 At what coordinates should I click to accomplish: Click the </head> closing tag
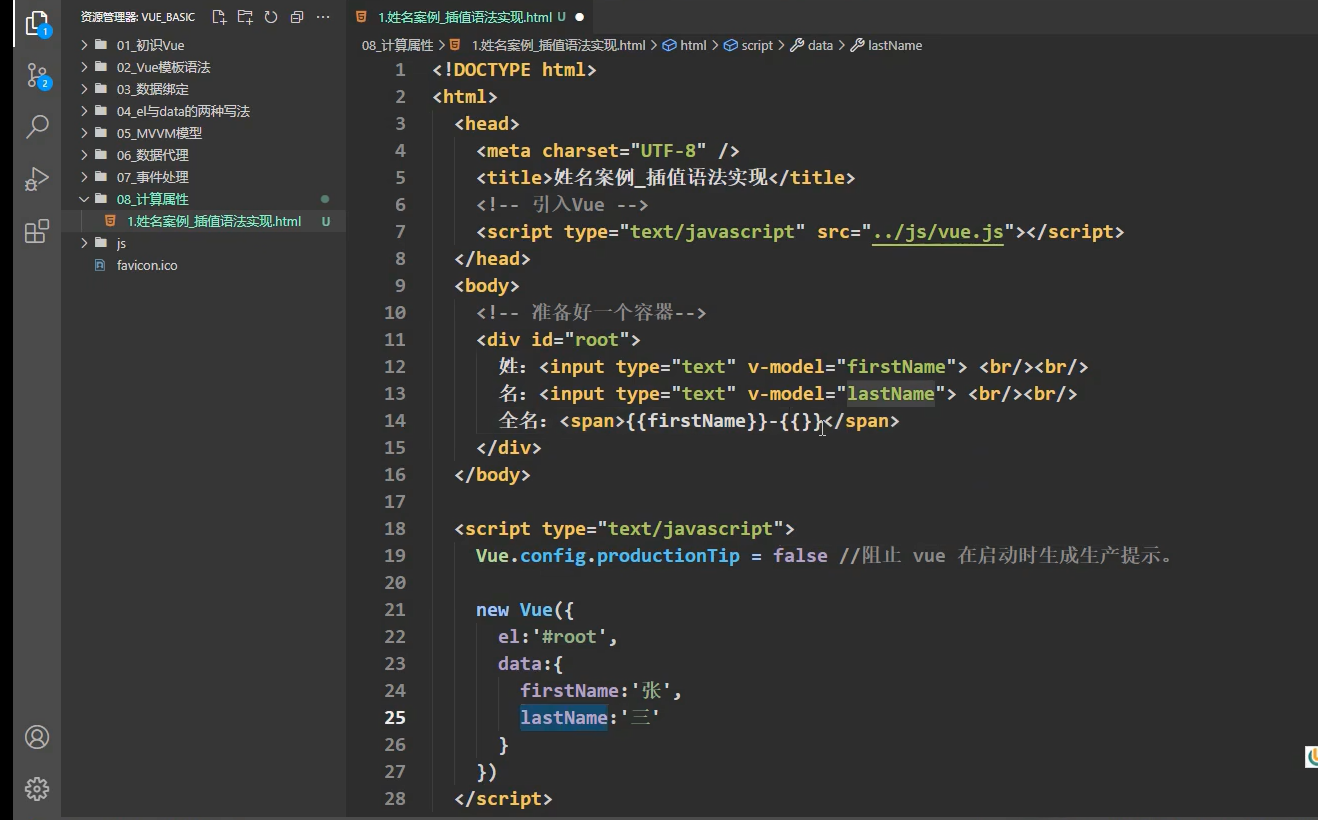click(x=492, y=259)
